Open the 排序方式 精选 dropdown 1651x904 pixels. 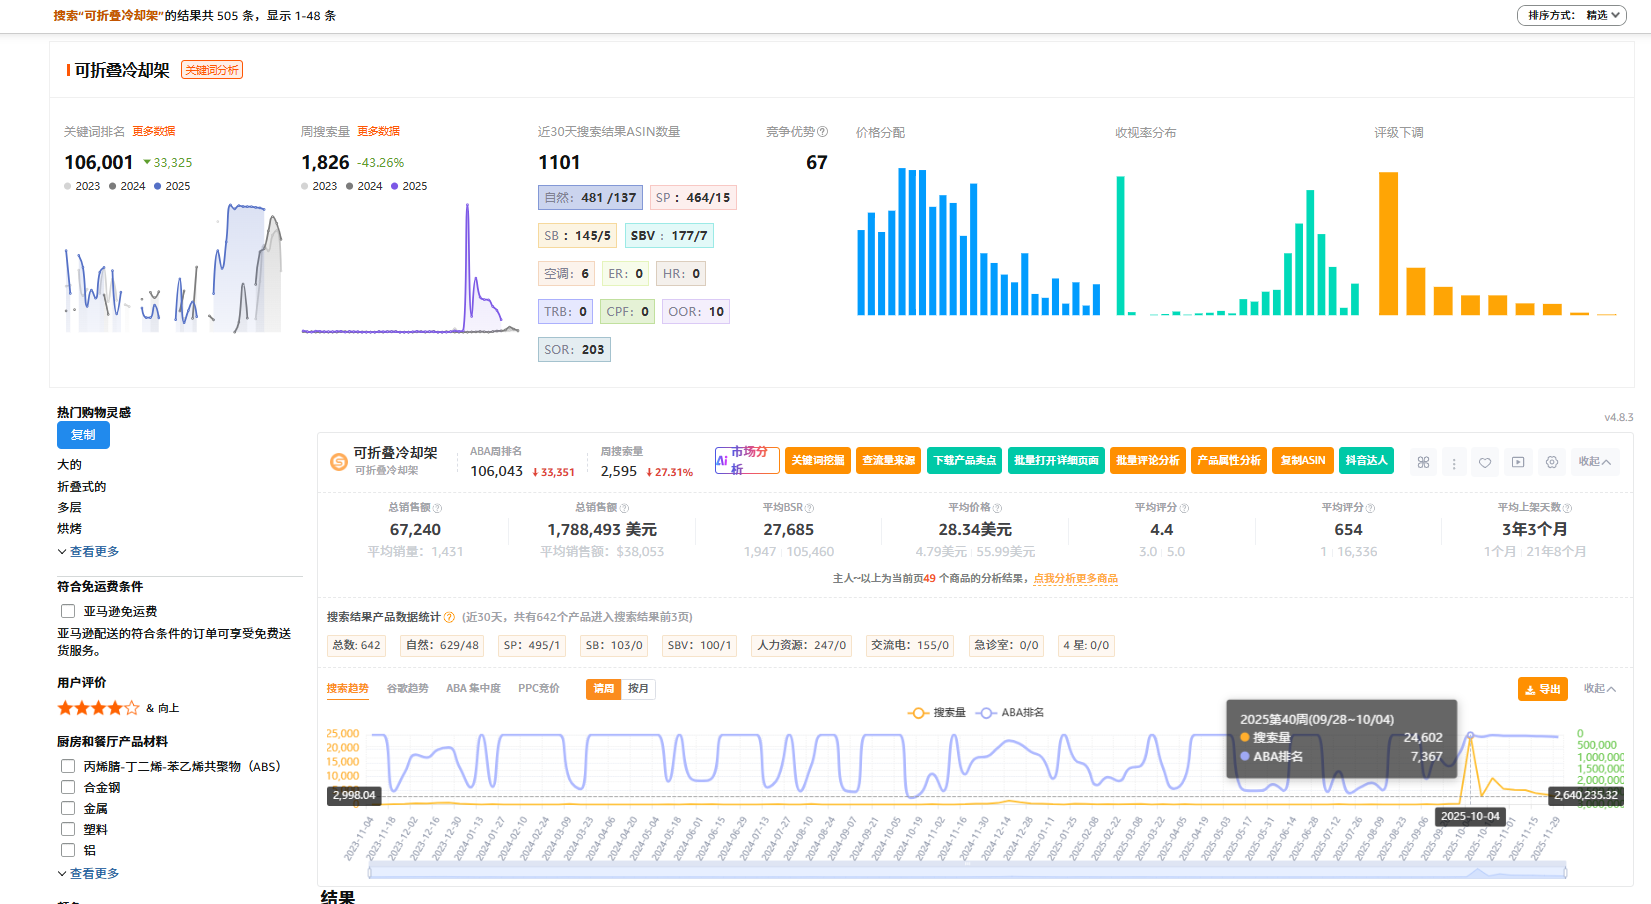pyautogui.click(x=1572, y=15)
